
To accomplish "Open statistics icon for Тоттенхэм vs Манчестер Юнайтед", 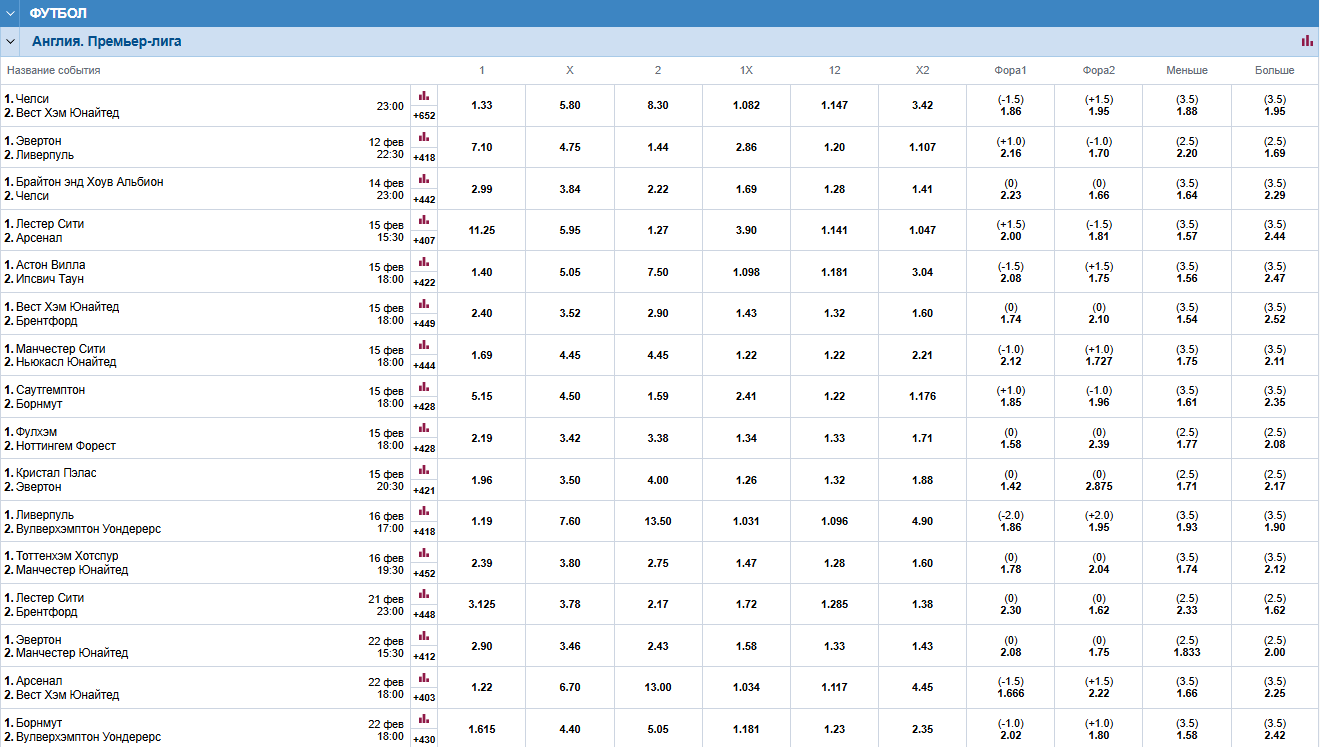I will click(424, 553).
